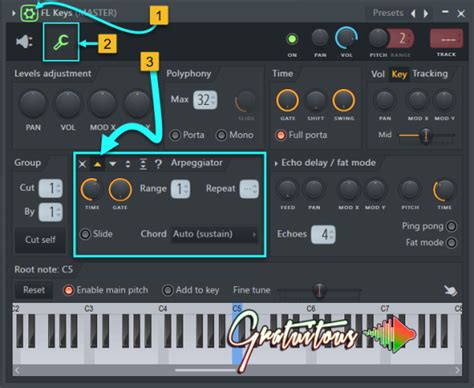
Task: Open the Presets menu
Action: tap(388, 13)
